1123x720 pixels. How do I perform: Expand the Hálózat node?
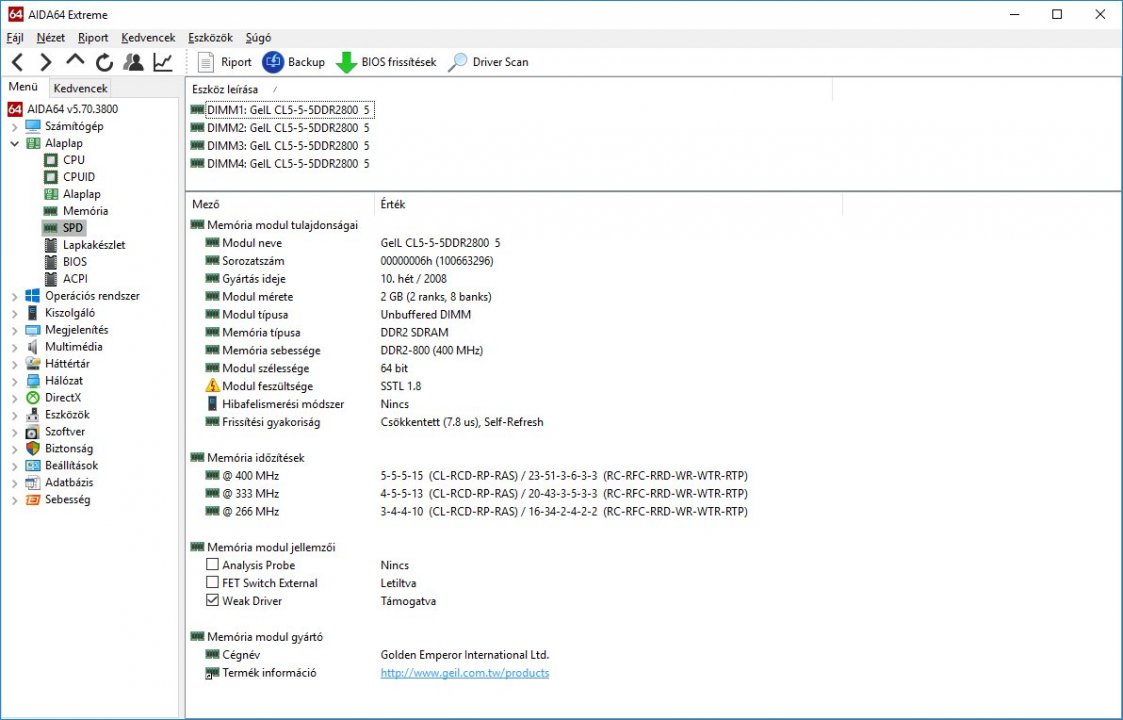[x=14, y=381]
